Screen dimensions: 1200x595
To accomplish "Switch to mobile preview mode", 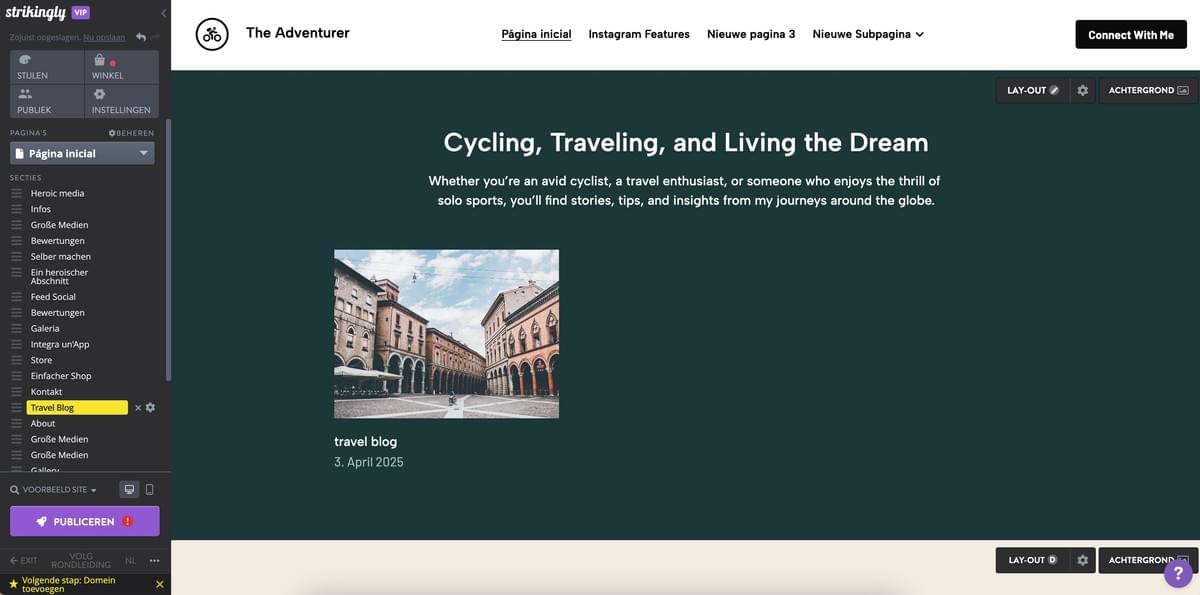I will [x=149, y=490].
